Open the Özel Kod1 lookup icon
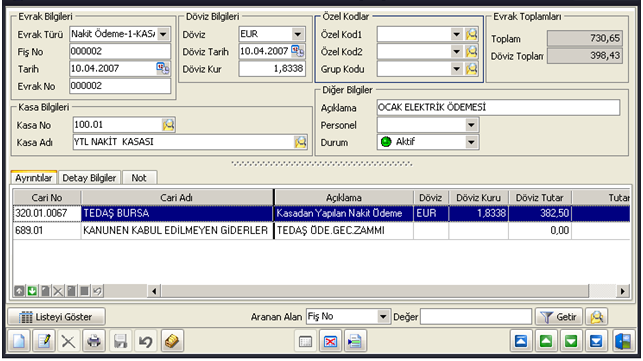This screenshot has width=643, height=361. coord(472,34)
